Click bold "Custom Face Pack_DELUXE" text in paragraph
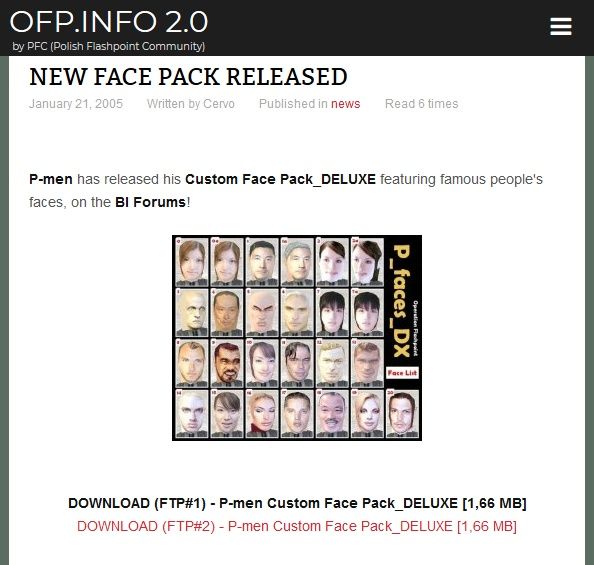 point(280,179)
